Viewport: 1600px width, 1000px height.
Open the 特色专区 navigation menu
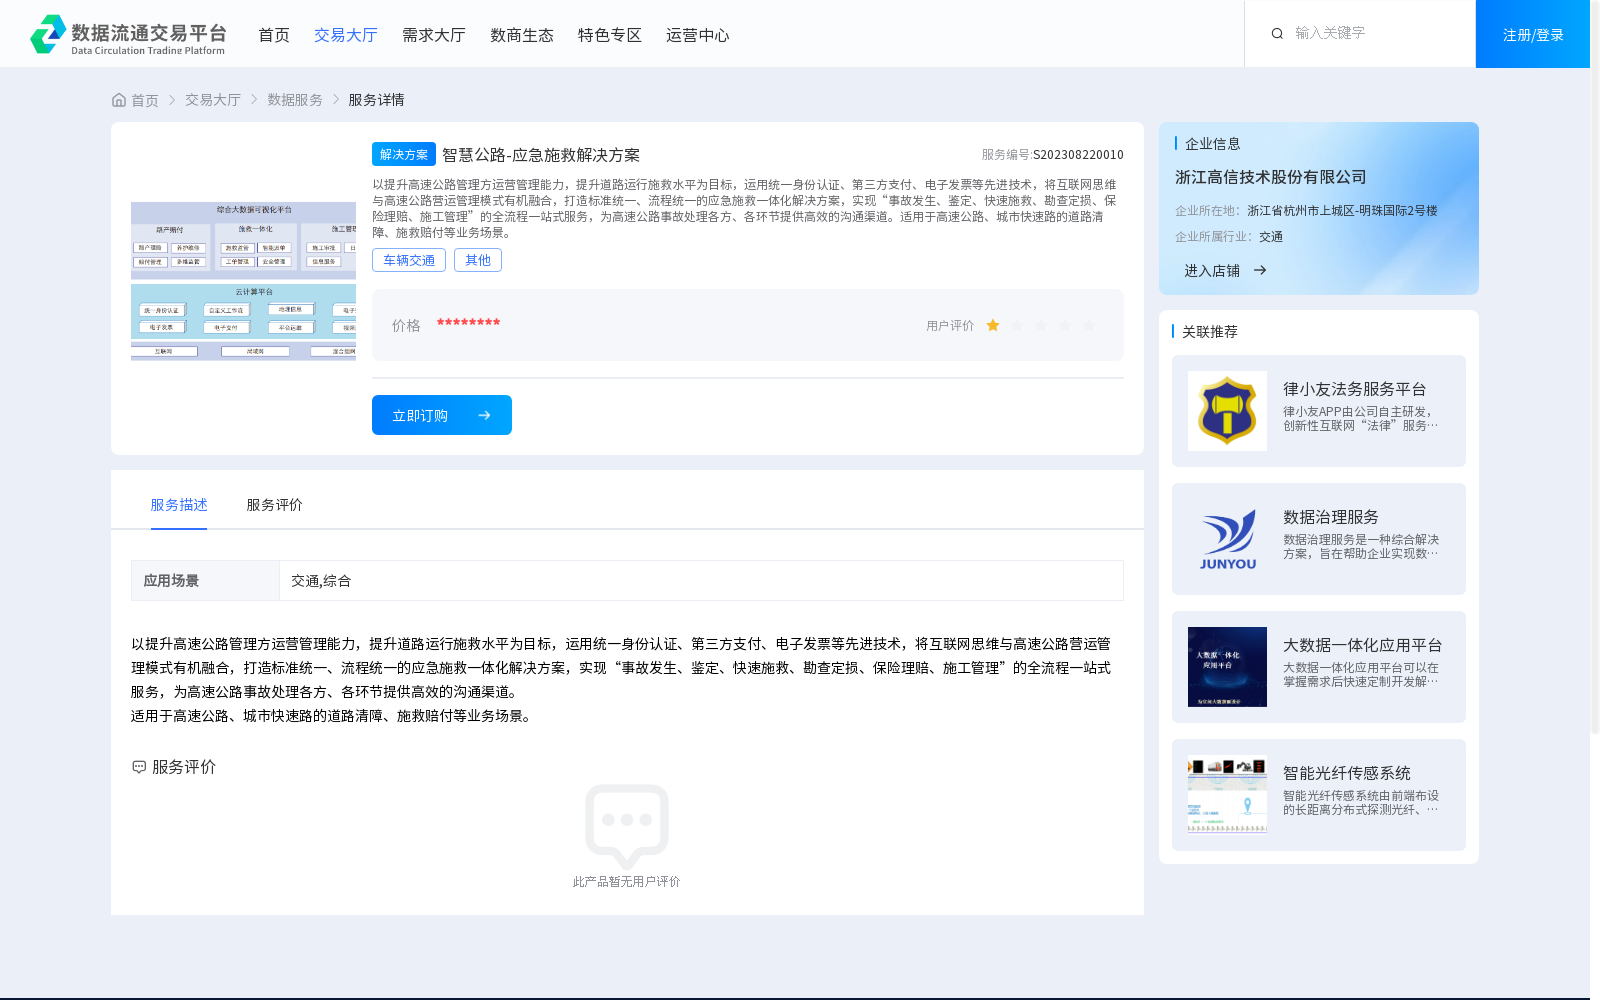point(610,35)
